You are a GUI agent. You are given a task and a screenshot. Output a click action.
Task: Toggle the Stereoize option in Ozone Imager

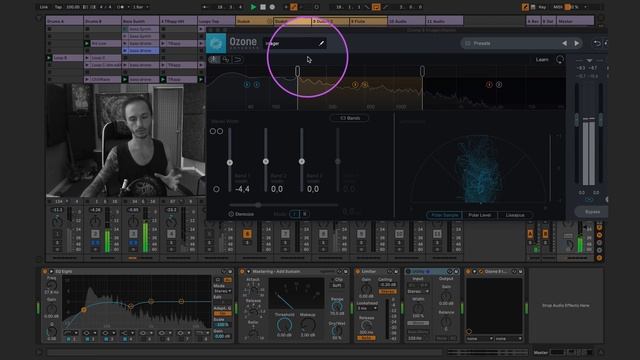point(231,214)
